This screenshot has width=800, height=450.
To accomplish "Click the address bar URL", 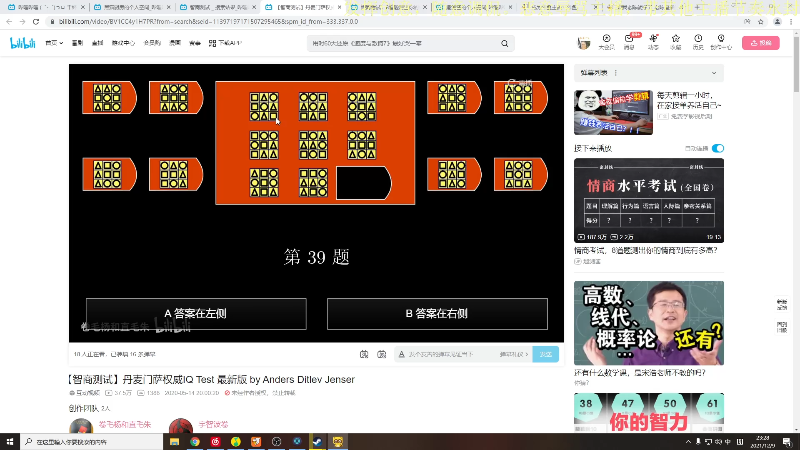I will 208,22.
